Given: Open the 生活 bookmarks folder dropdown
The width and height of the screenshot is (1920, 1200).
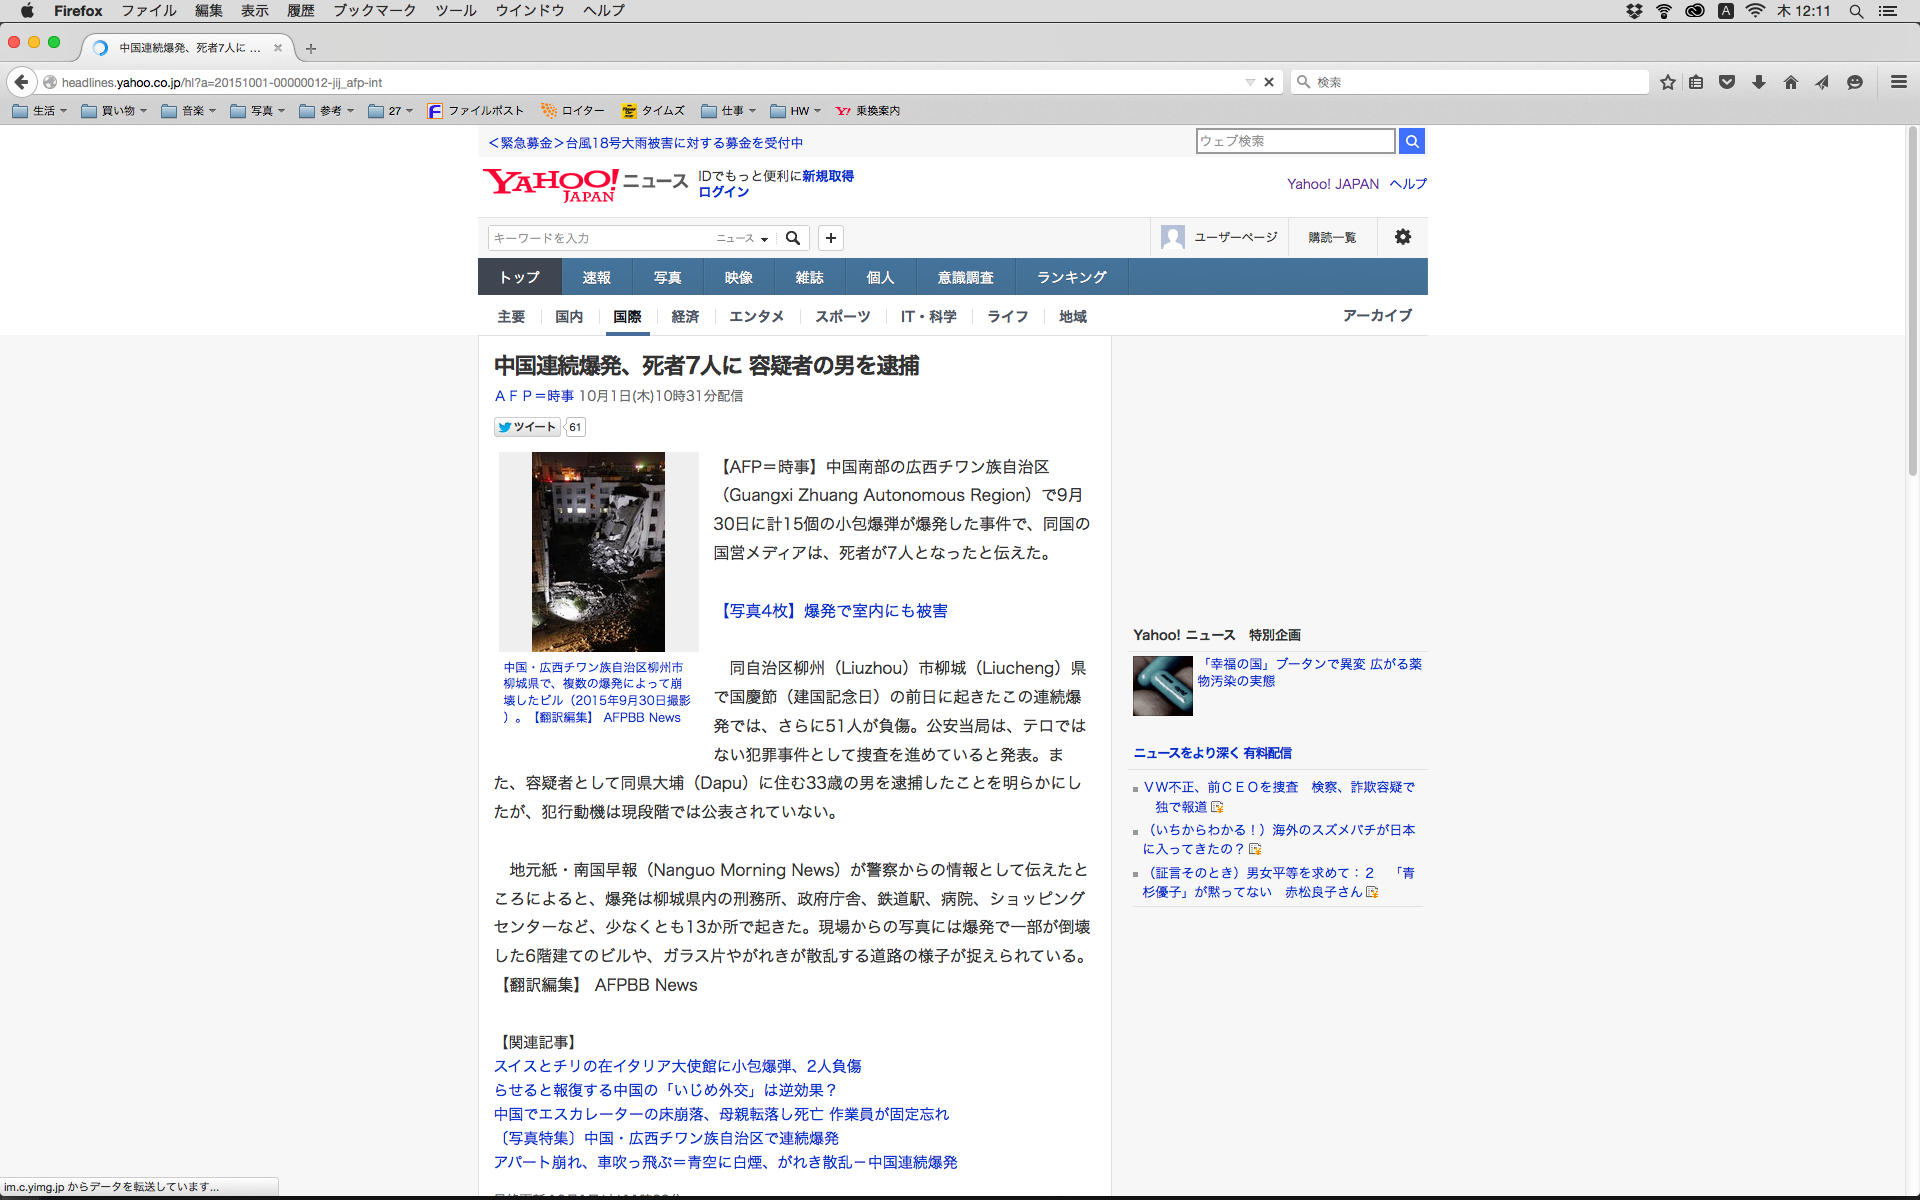Looking at the screenshot, I should click(x=40, y=111).
